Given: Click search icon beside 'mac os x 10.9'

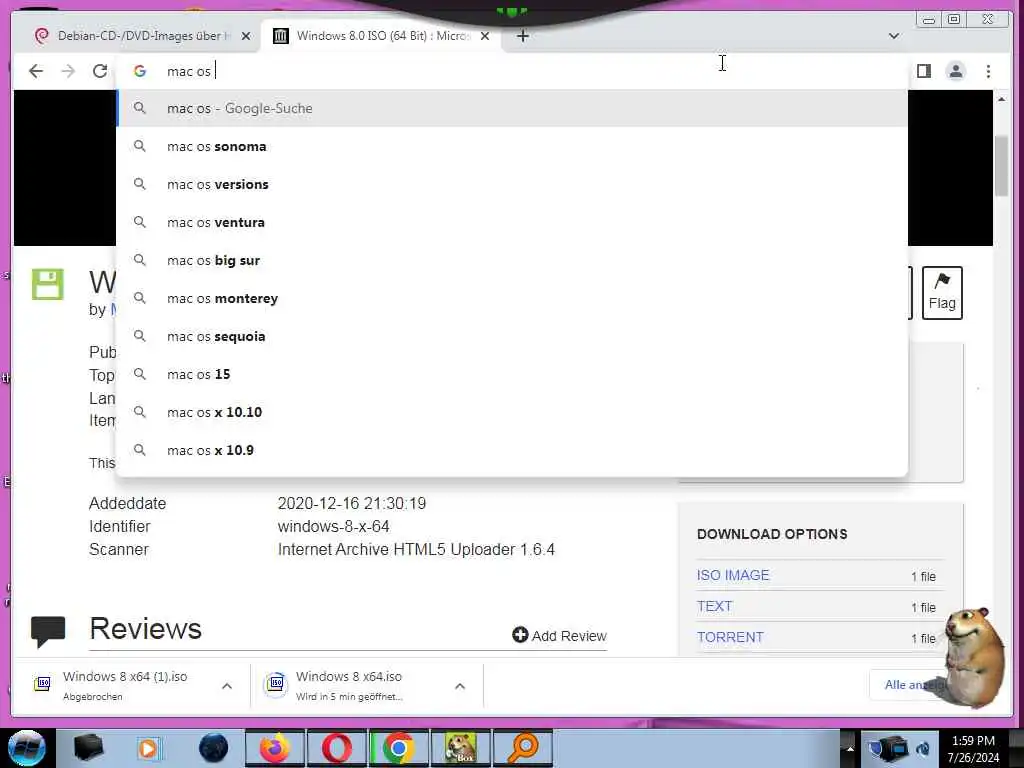Looking at the screenshot, I should (140, 449).
